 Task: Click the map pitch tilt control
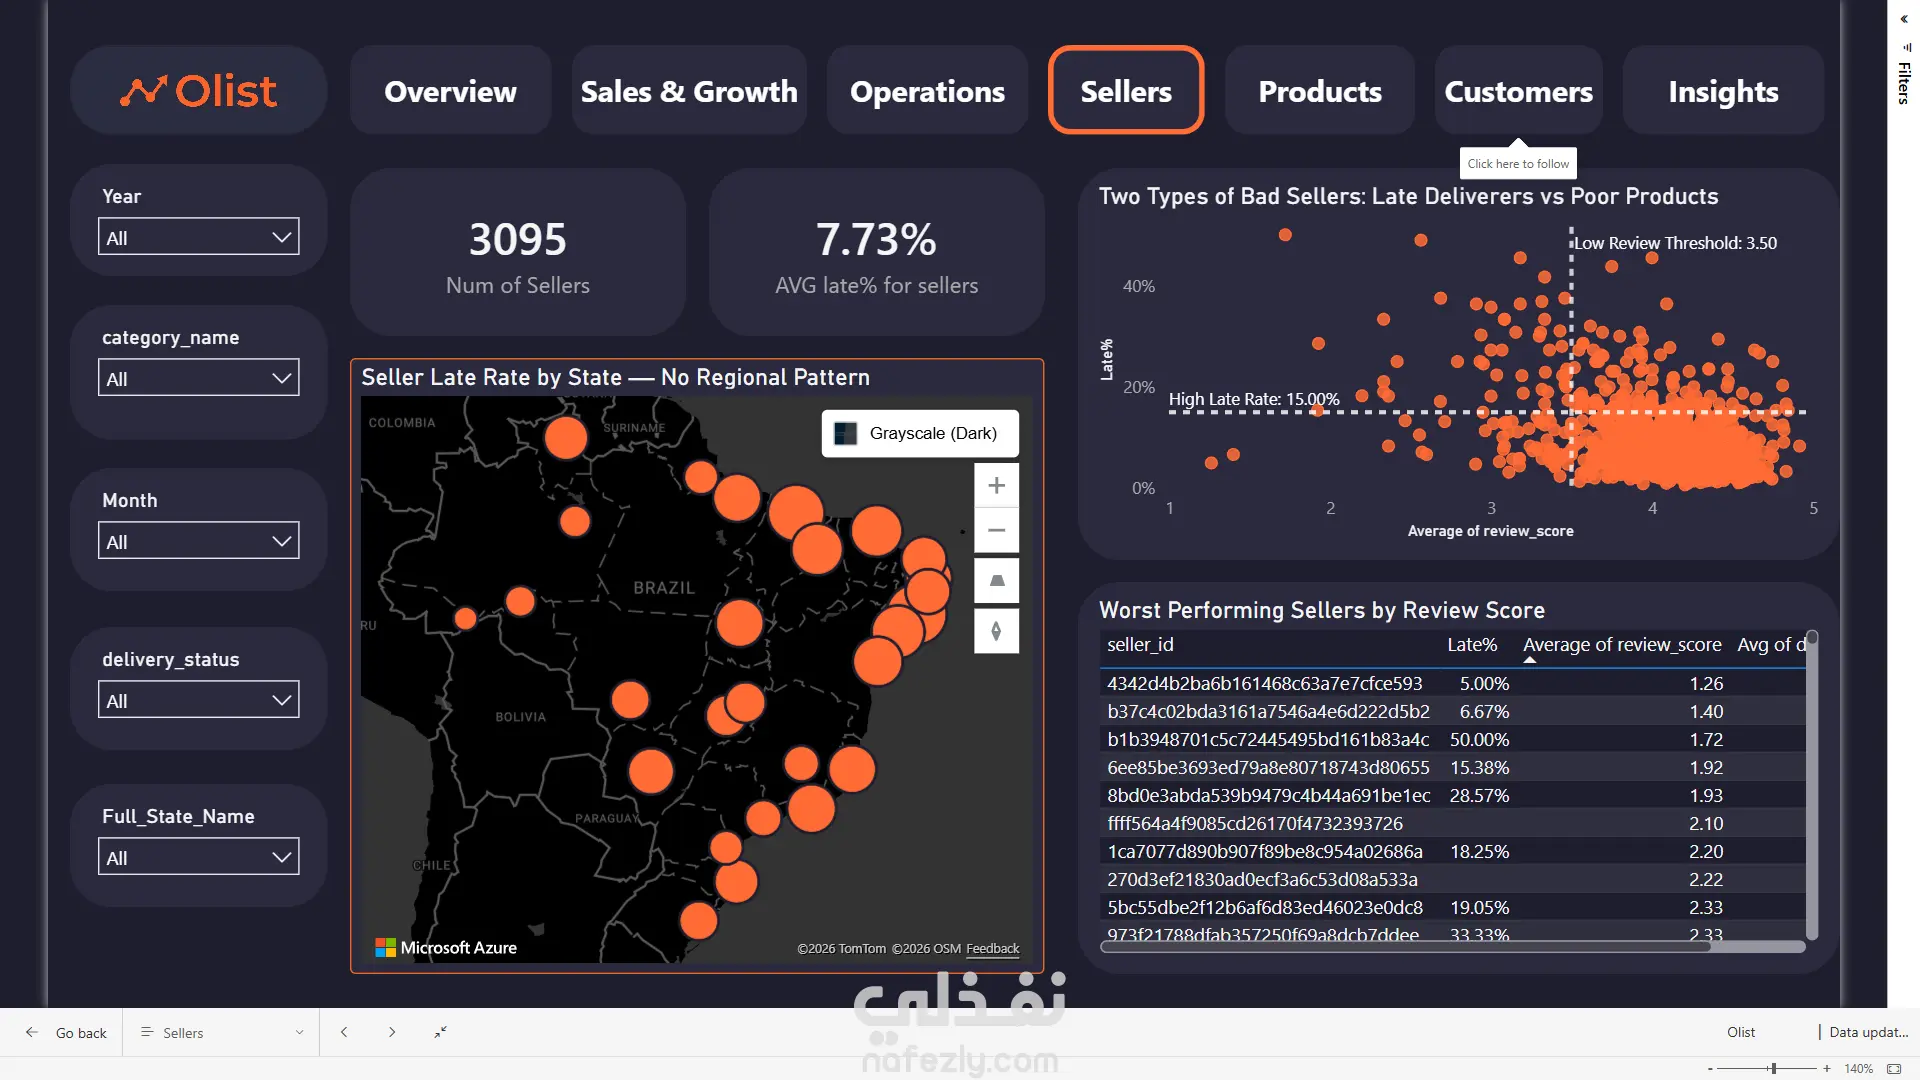(996, 580)
